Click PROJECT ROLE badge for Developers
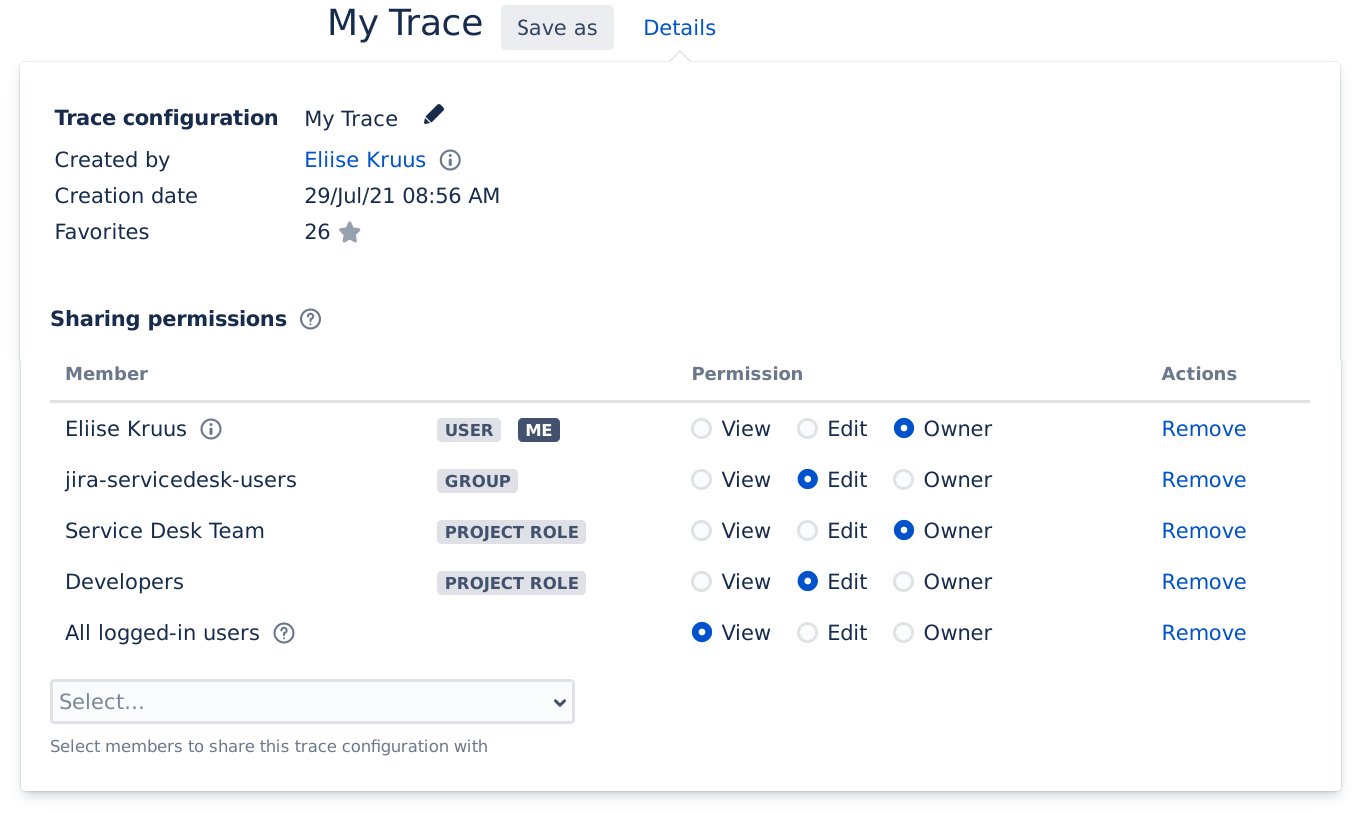The image size is (1352, 814). [511, 583]
